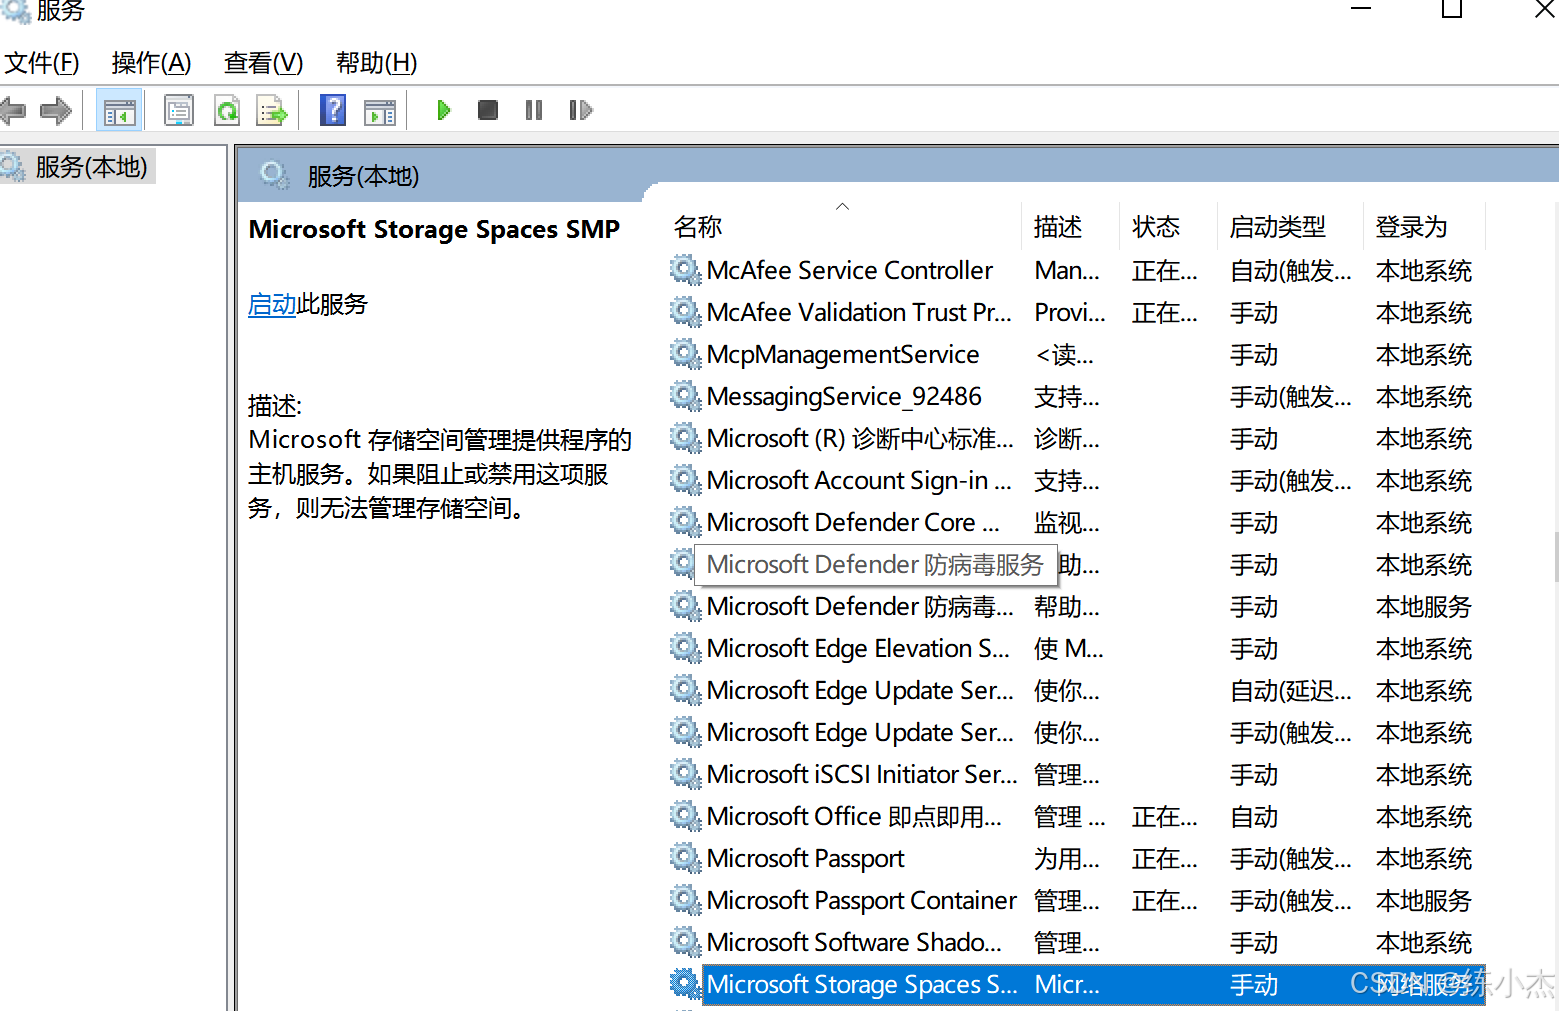Select 服务(本地) in the left tree
Image resolution: width=1559 pixels, height=1011 pixels.
[91, 167]
